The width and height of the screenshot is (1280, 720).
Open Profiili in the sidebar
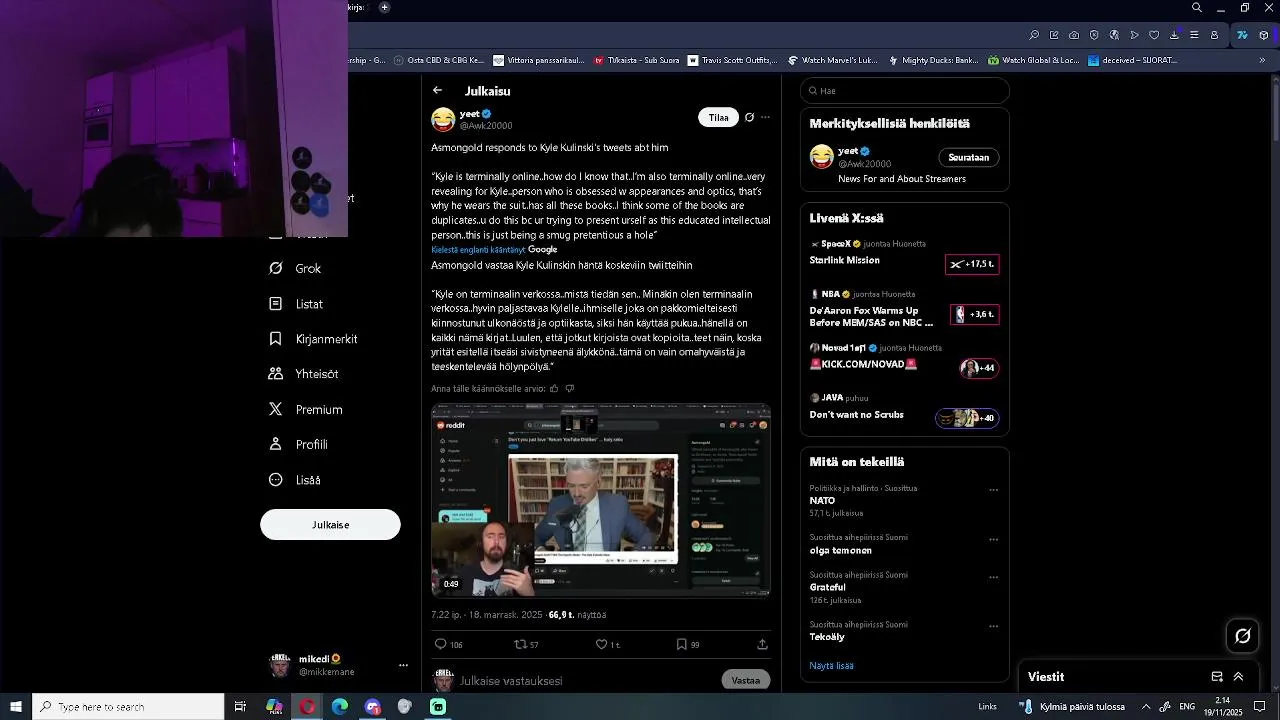(x=298, y=444)
